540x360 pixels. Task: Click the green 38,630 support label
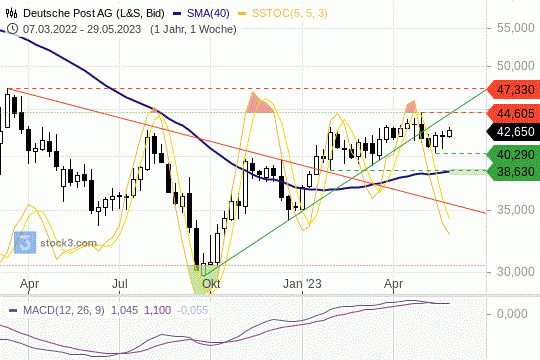pos(513,172)
